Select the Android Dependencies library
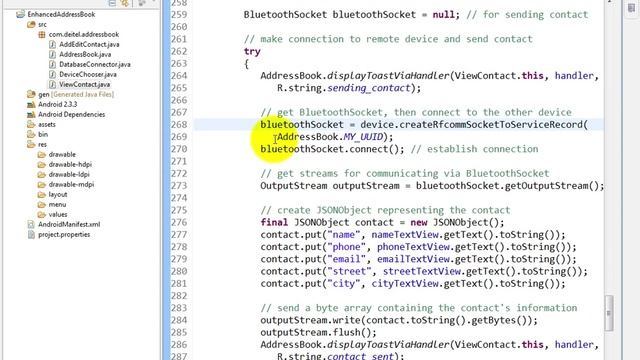 [71, 114]
